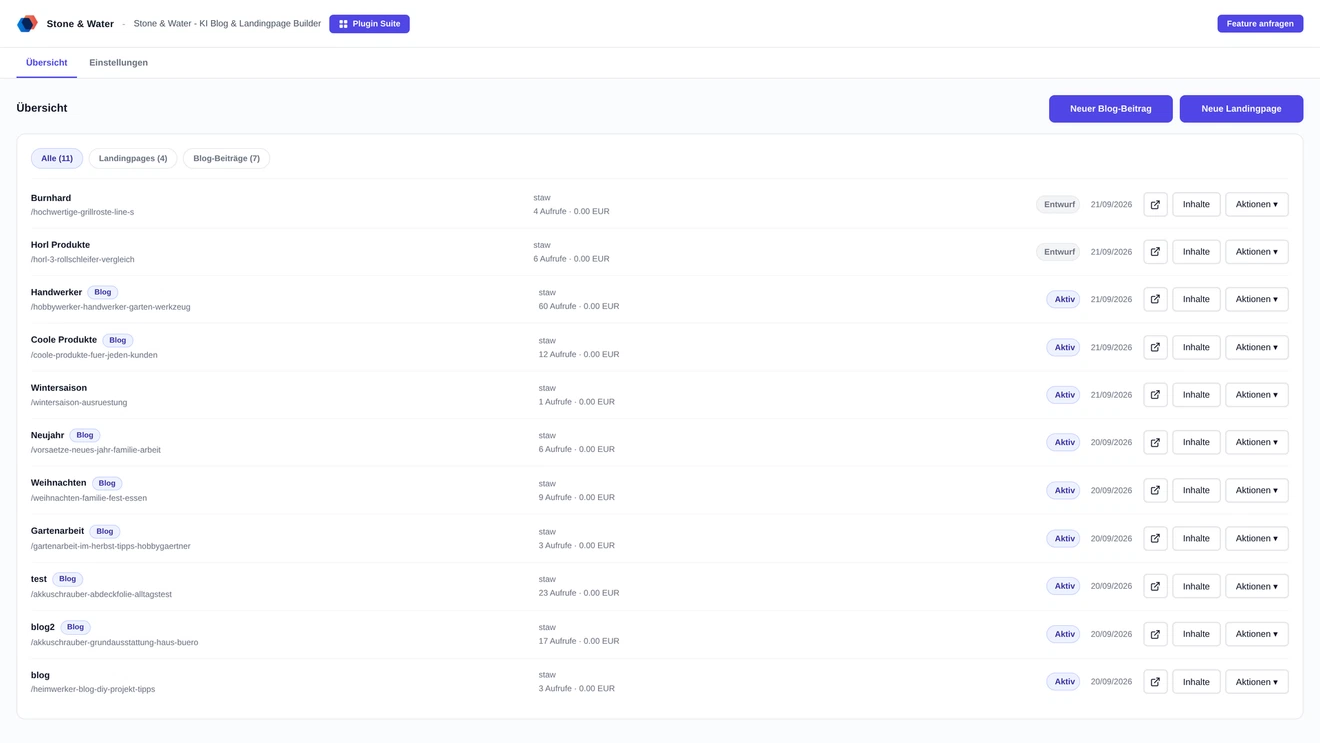
Task: Filter by Blog-Beiträge (7)
Action: (226, 158)
